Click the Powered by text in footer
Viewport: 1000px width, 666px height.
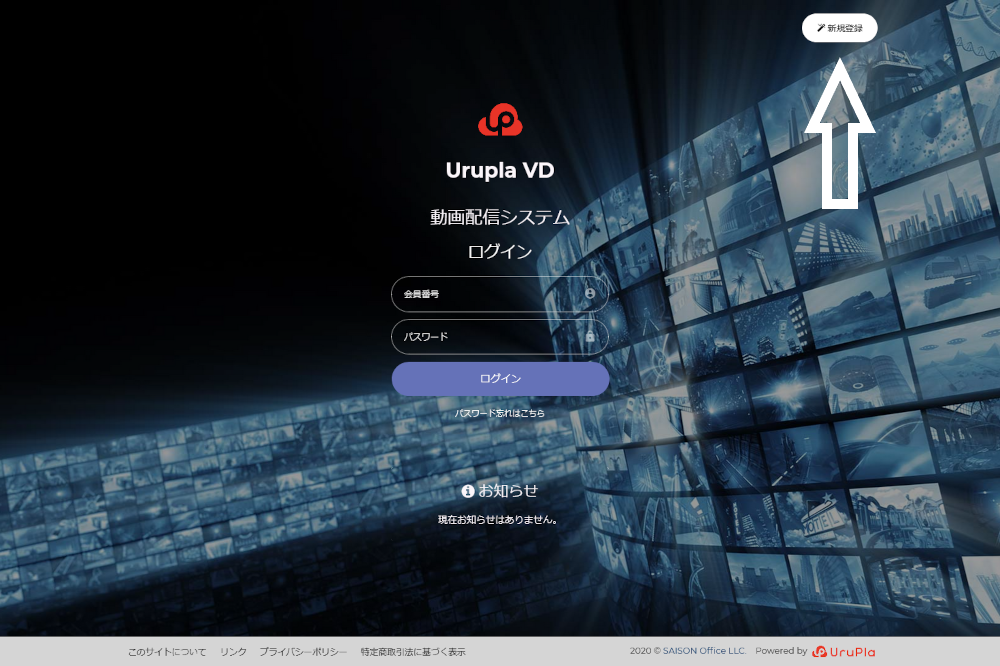point(781,651)
